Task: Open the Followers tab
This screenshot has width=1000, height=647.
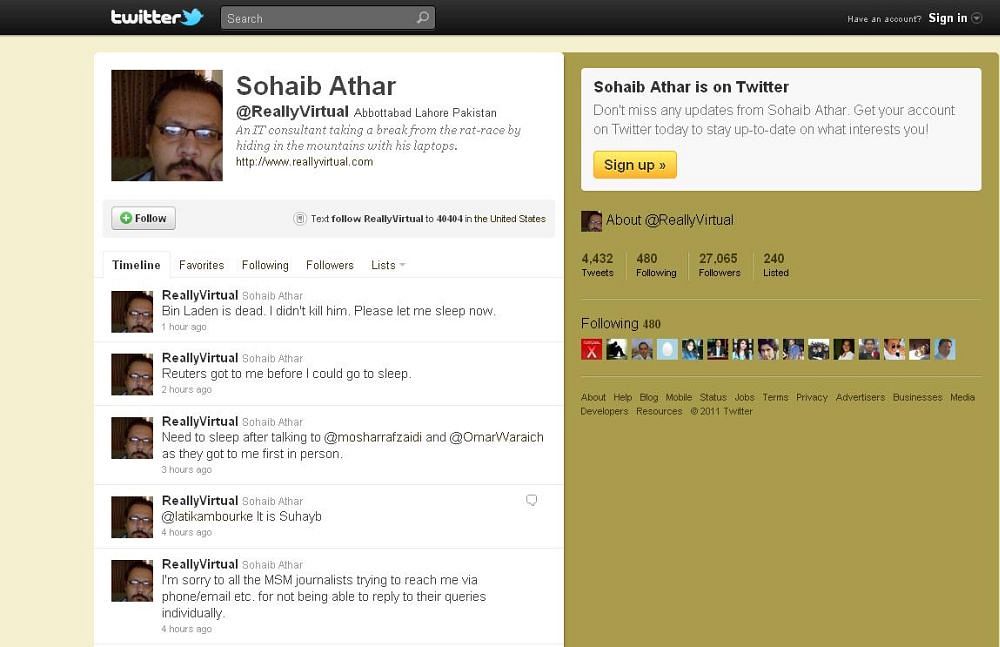Action: [330, 265]
